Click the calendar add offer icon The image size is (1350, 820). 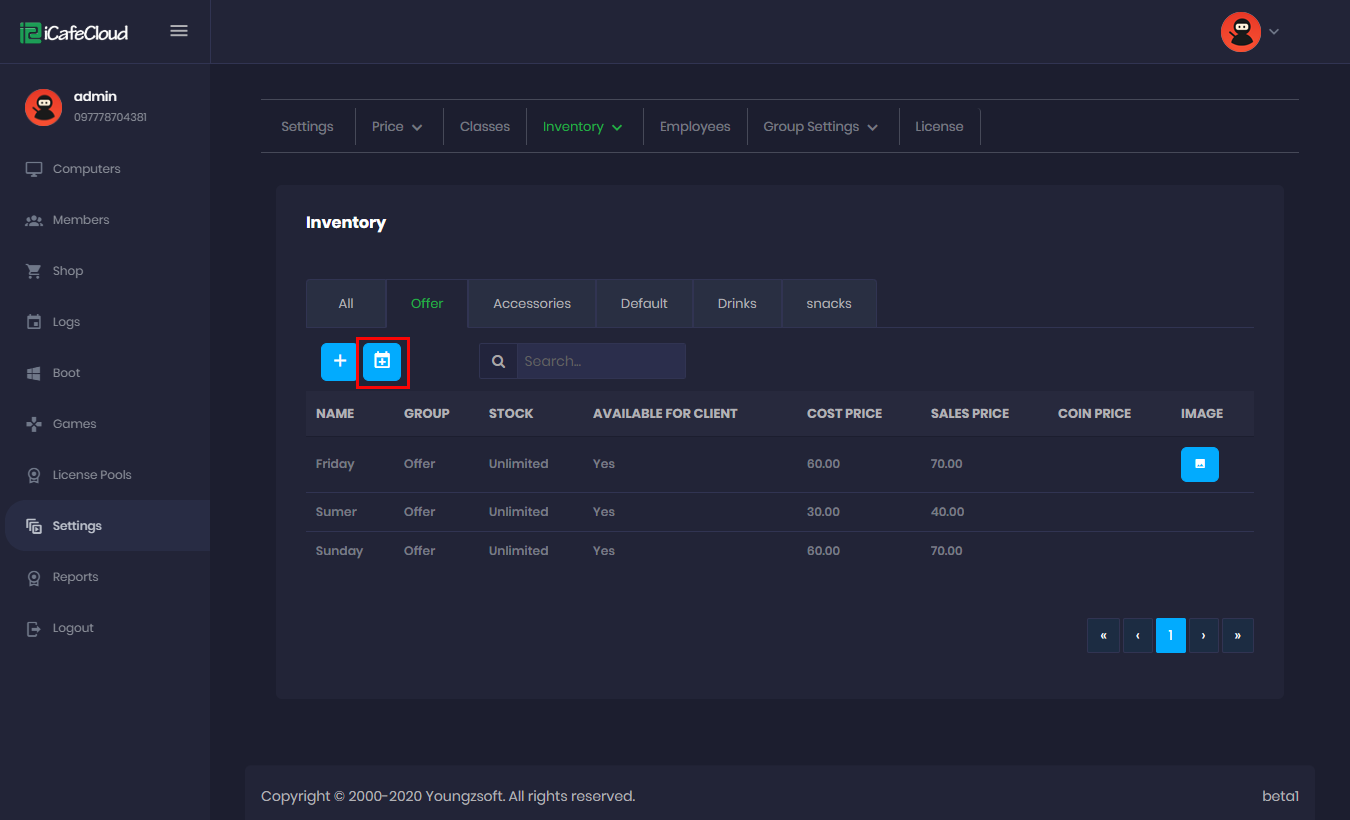[382, 361]
